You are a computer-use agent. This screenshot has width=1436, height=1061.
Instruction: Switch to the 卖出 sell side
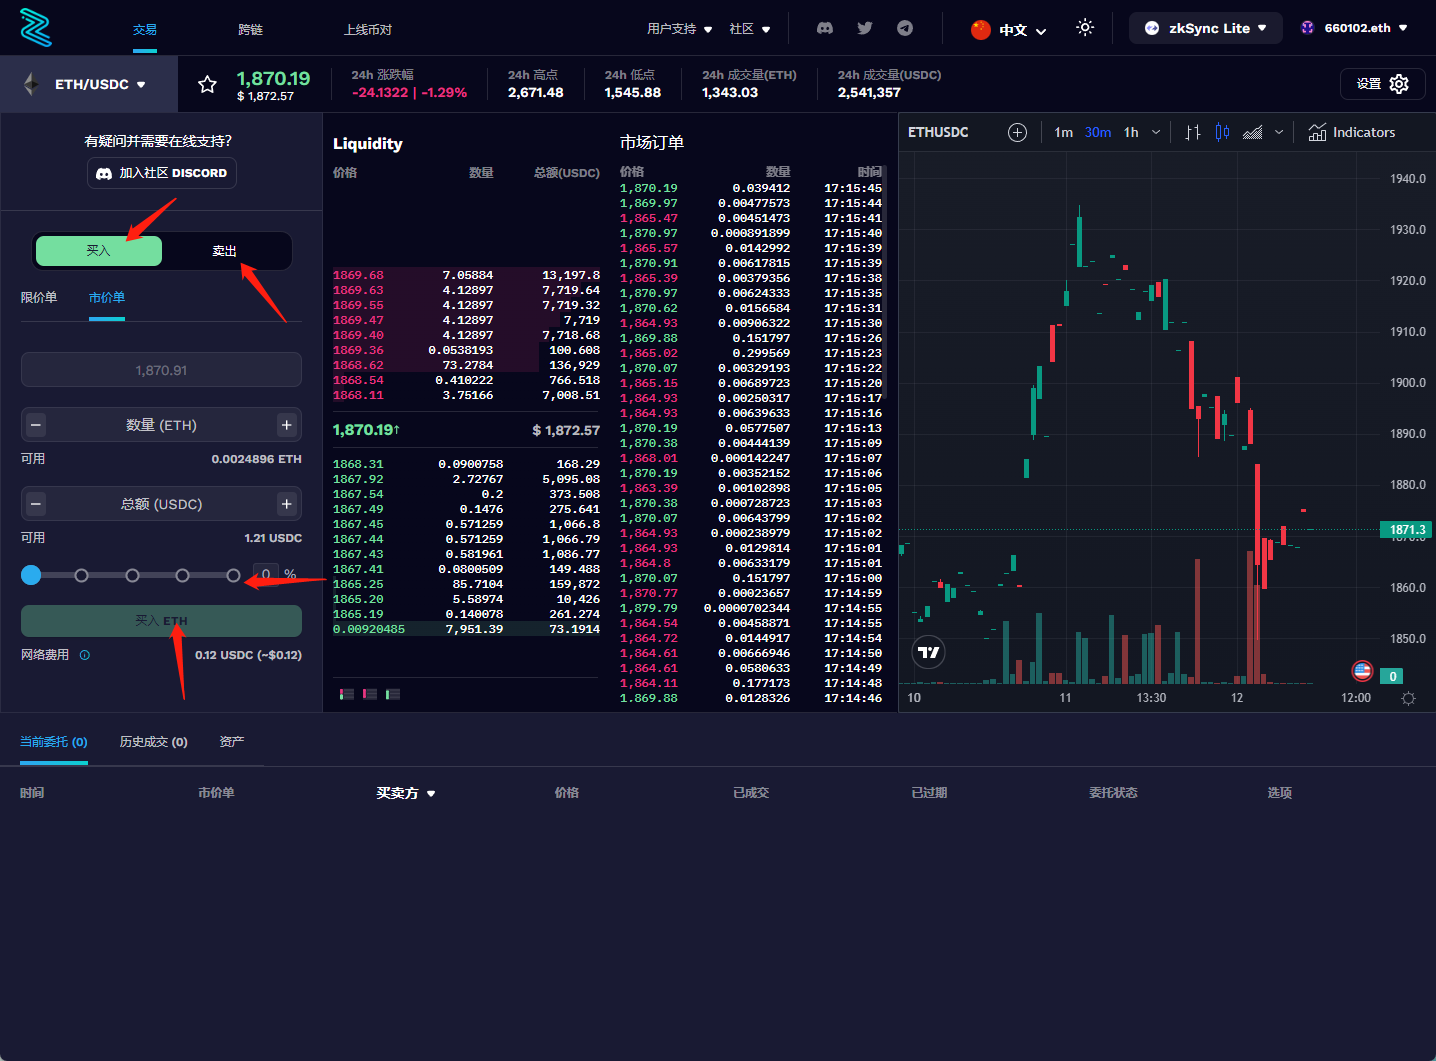coord(225,251)
